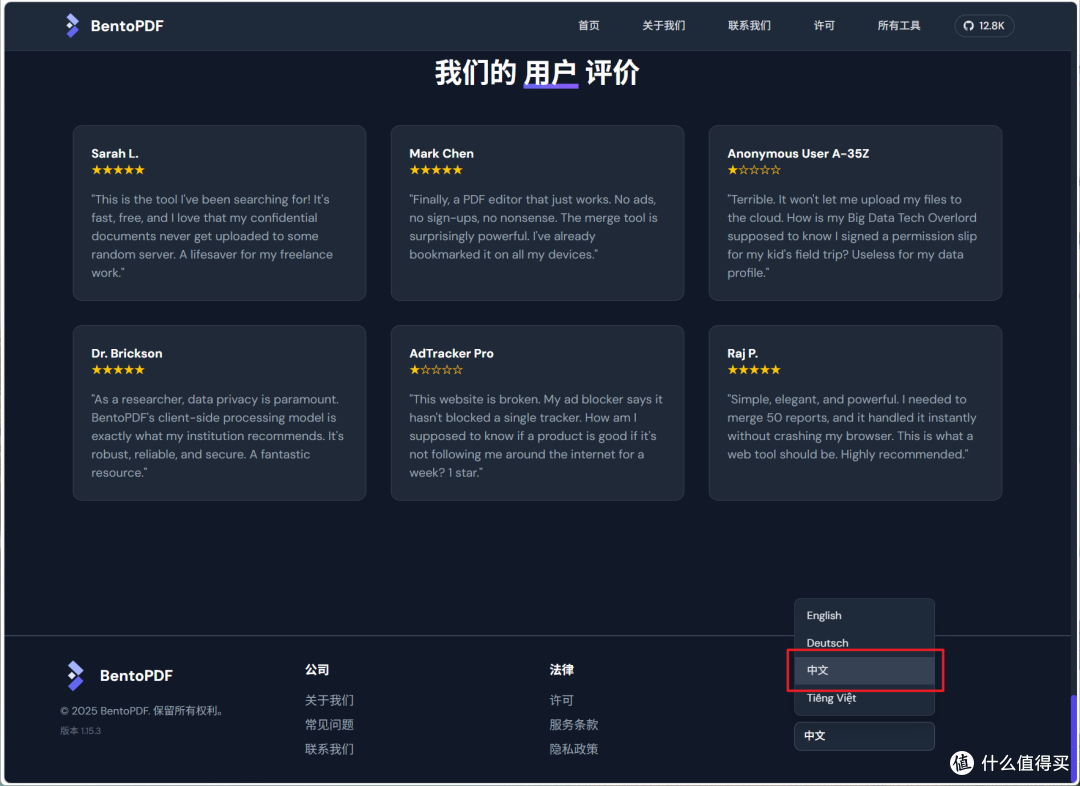
Task: Click AdTracker Pro's review about ad blocker
Action: pos(536,436)
